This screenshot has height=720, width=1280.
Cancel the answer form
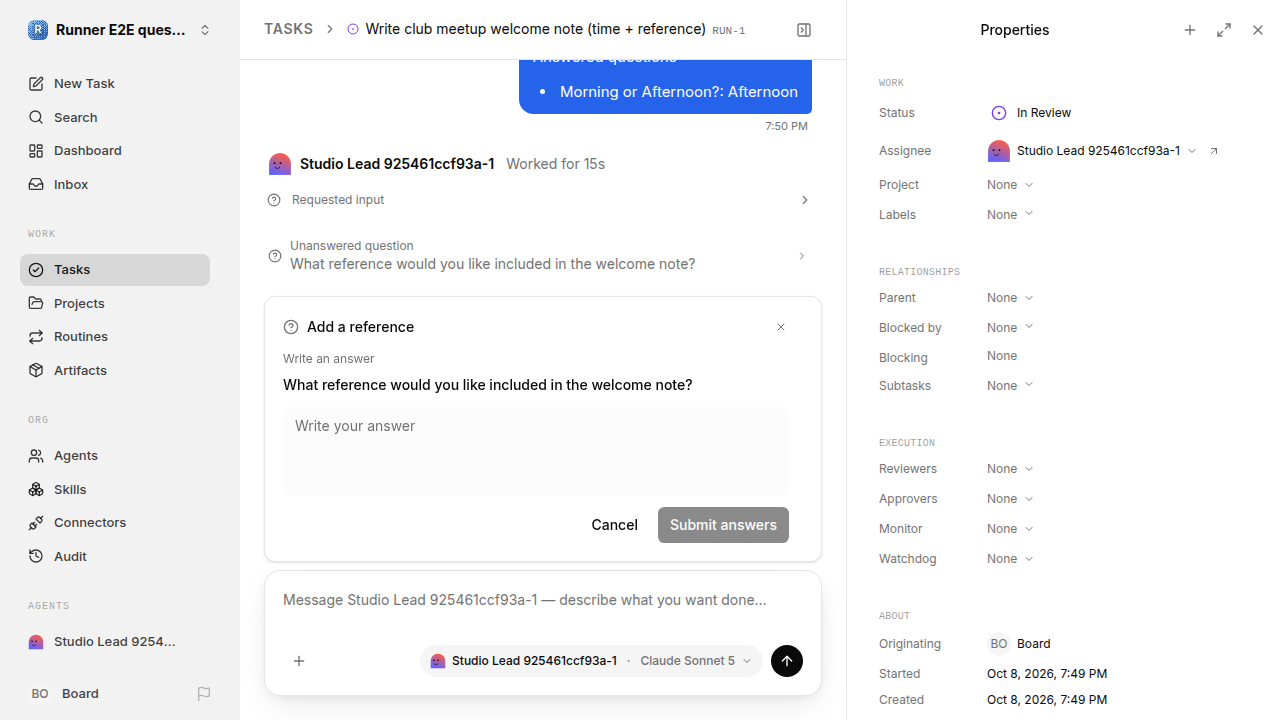[x=614, y=525]
